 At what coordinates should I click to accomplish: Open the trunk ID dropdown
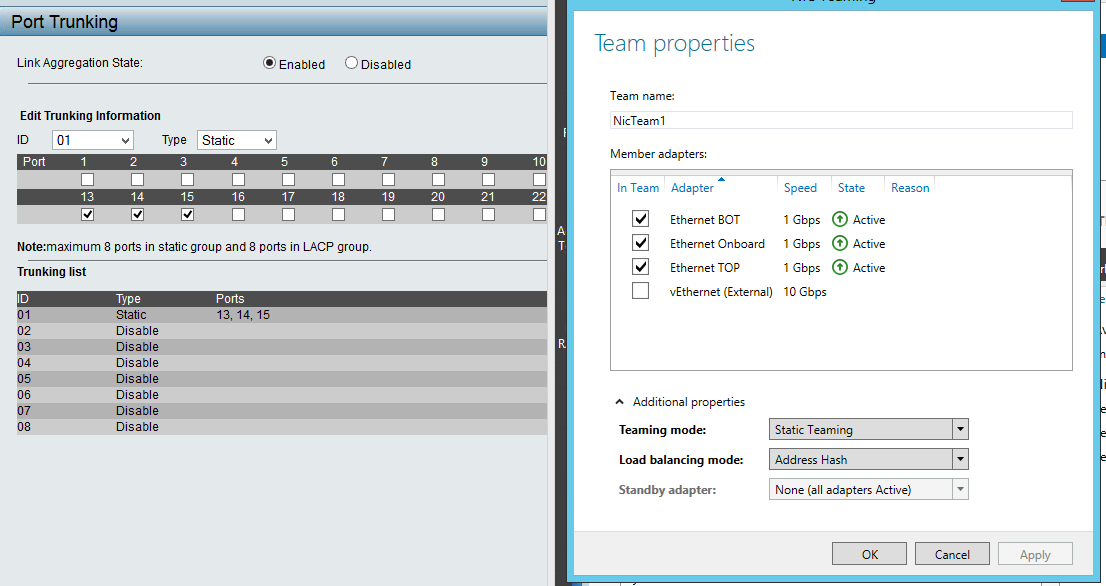[93, 141]
